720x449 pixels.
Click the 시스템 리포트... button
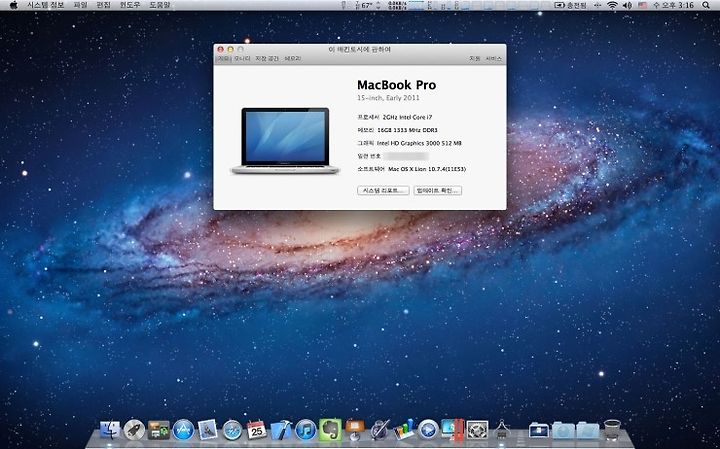pos(383,191)
